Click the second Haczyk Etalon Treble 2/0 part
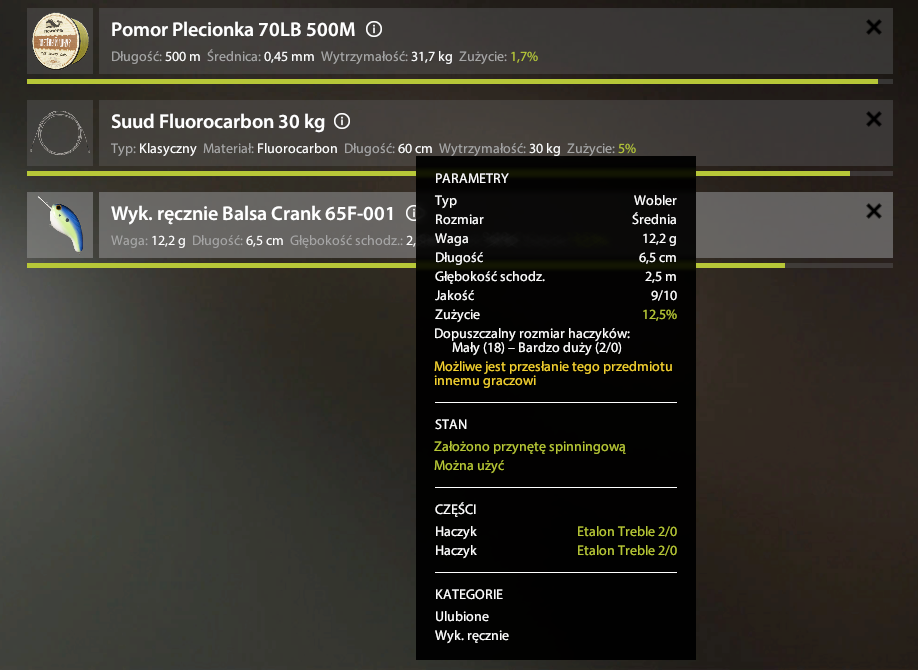The image size is (918, 670). (556, 551)
